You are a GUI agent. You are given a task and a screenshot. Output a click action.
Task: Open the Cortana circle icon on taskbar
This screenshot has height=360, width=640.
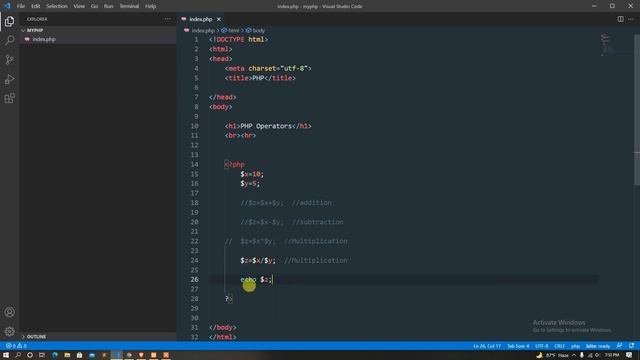pyautogui.click(x=30, y=355)
